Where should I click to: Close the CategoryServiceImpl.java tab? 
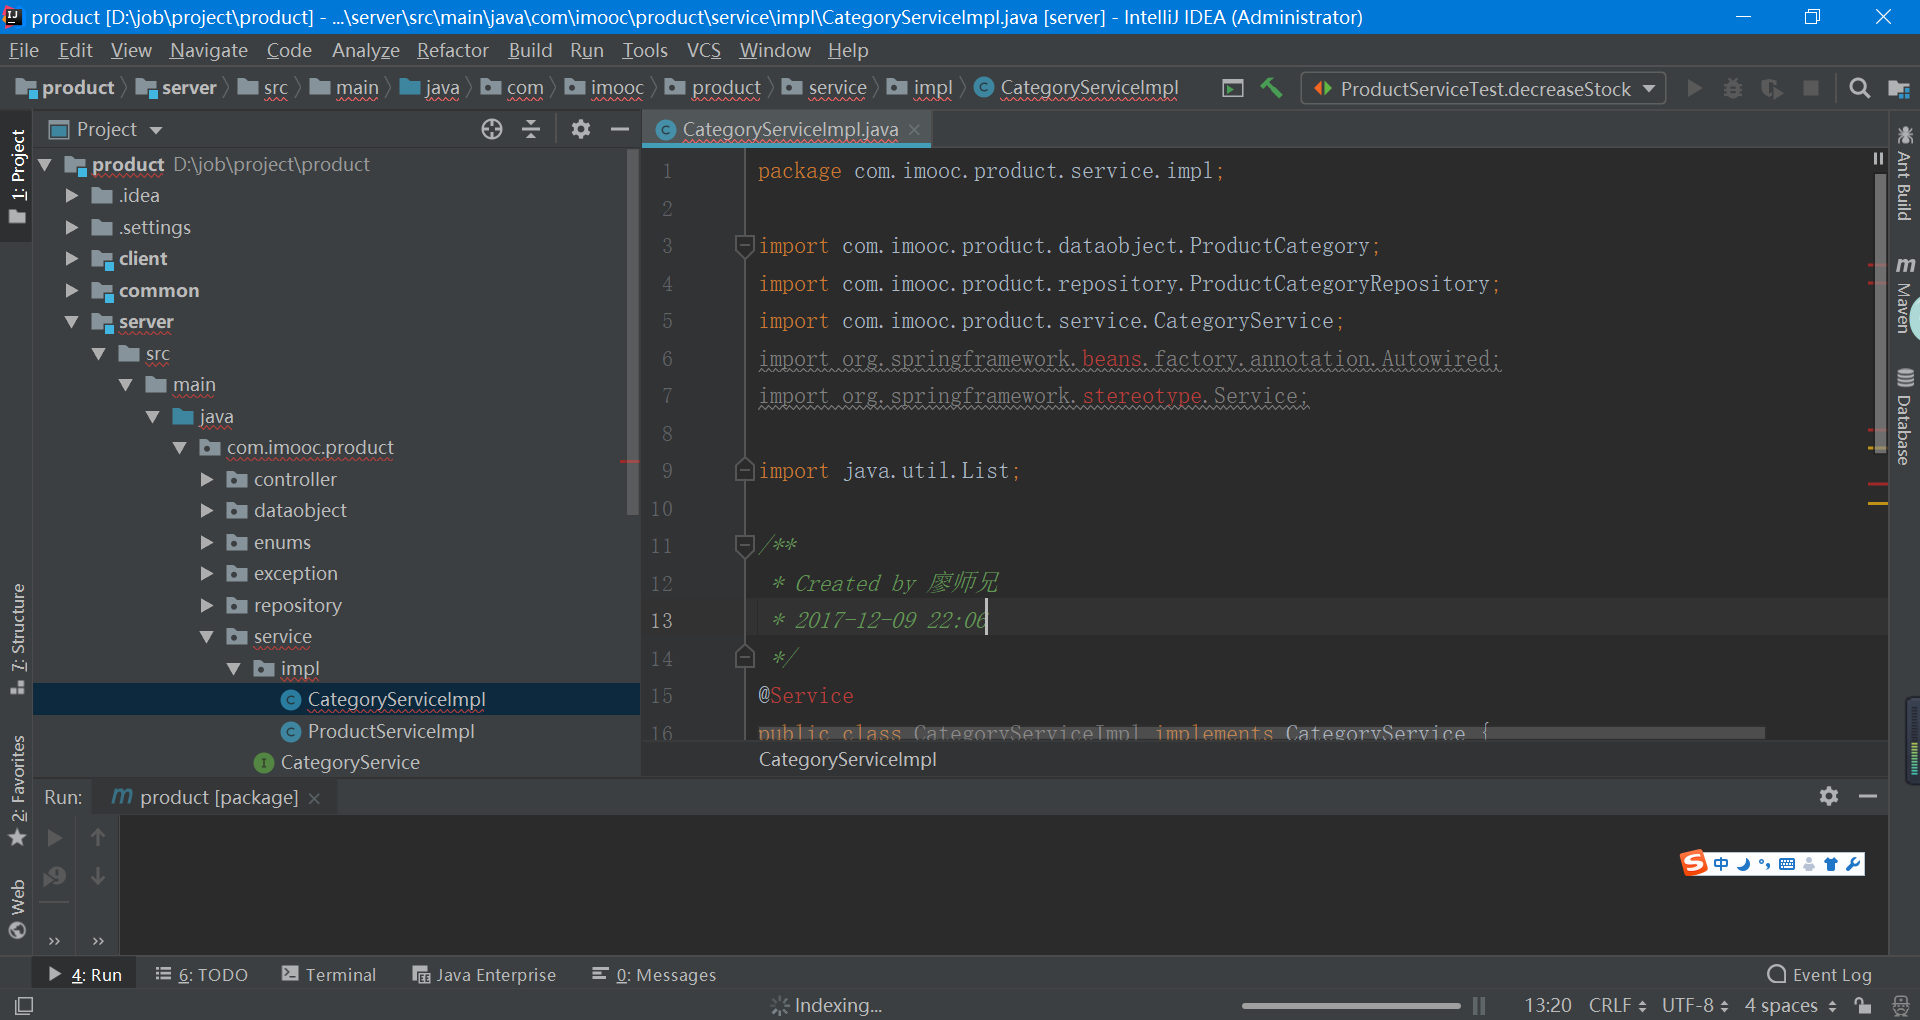[x=914, y=130]
